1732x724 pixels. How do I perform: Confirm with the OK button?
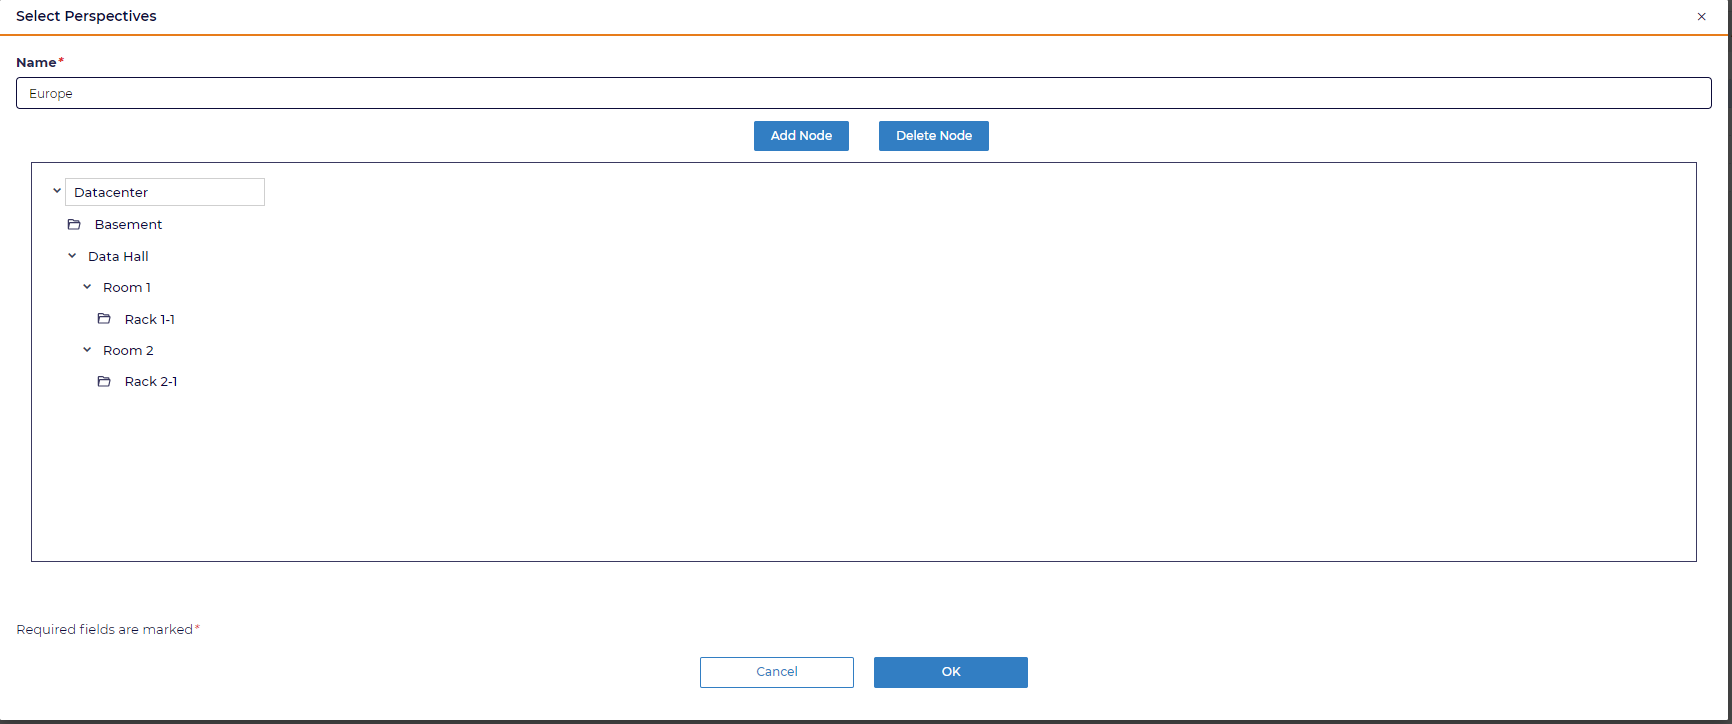(x=951, y=672)
